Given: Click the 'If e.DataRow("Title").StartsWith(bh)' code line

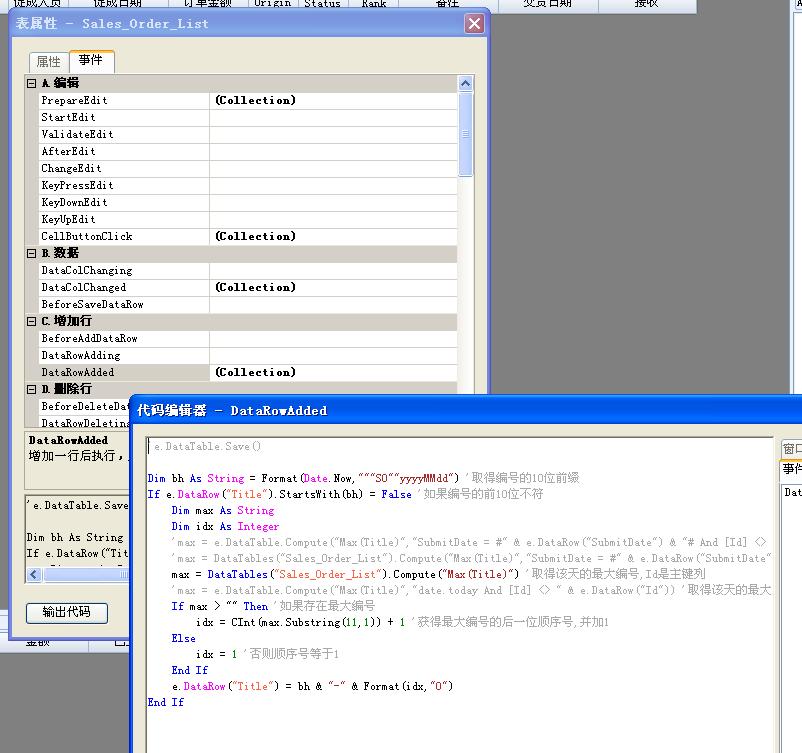Looking at the screenshot, I should point(345,494).
